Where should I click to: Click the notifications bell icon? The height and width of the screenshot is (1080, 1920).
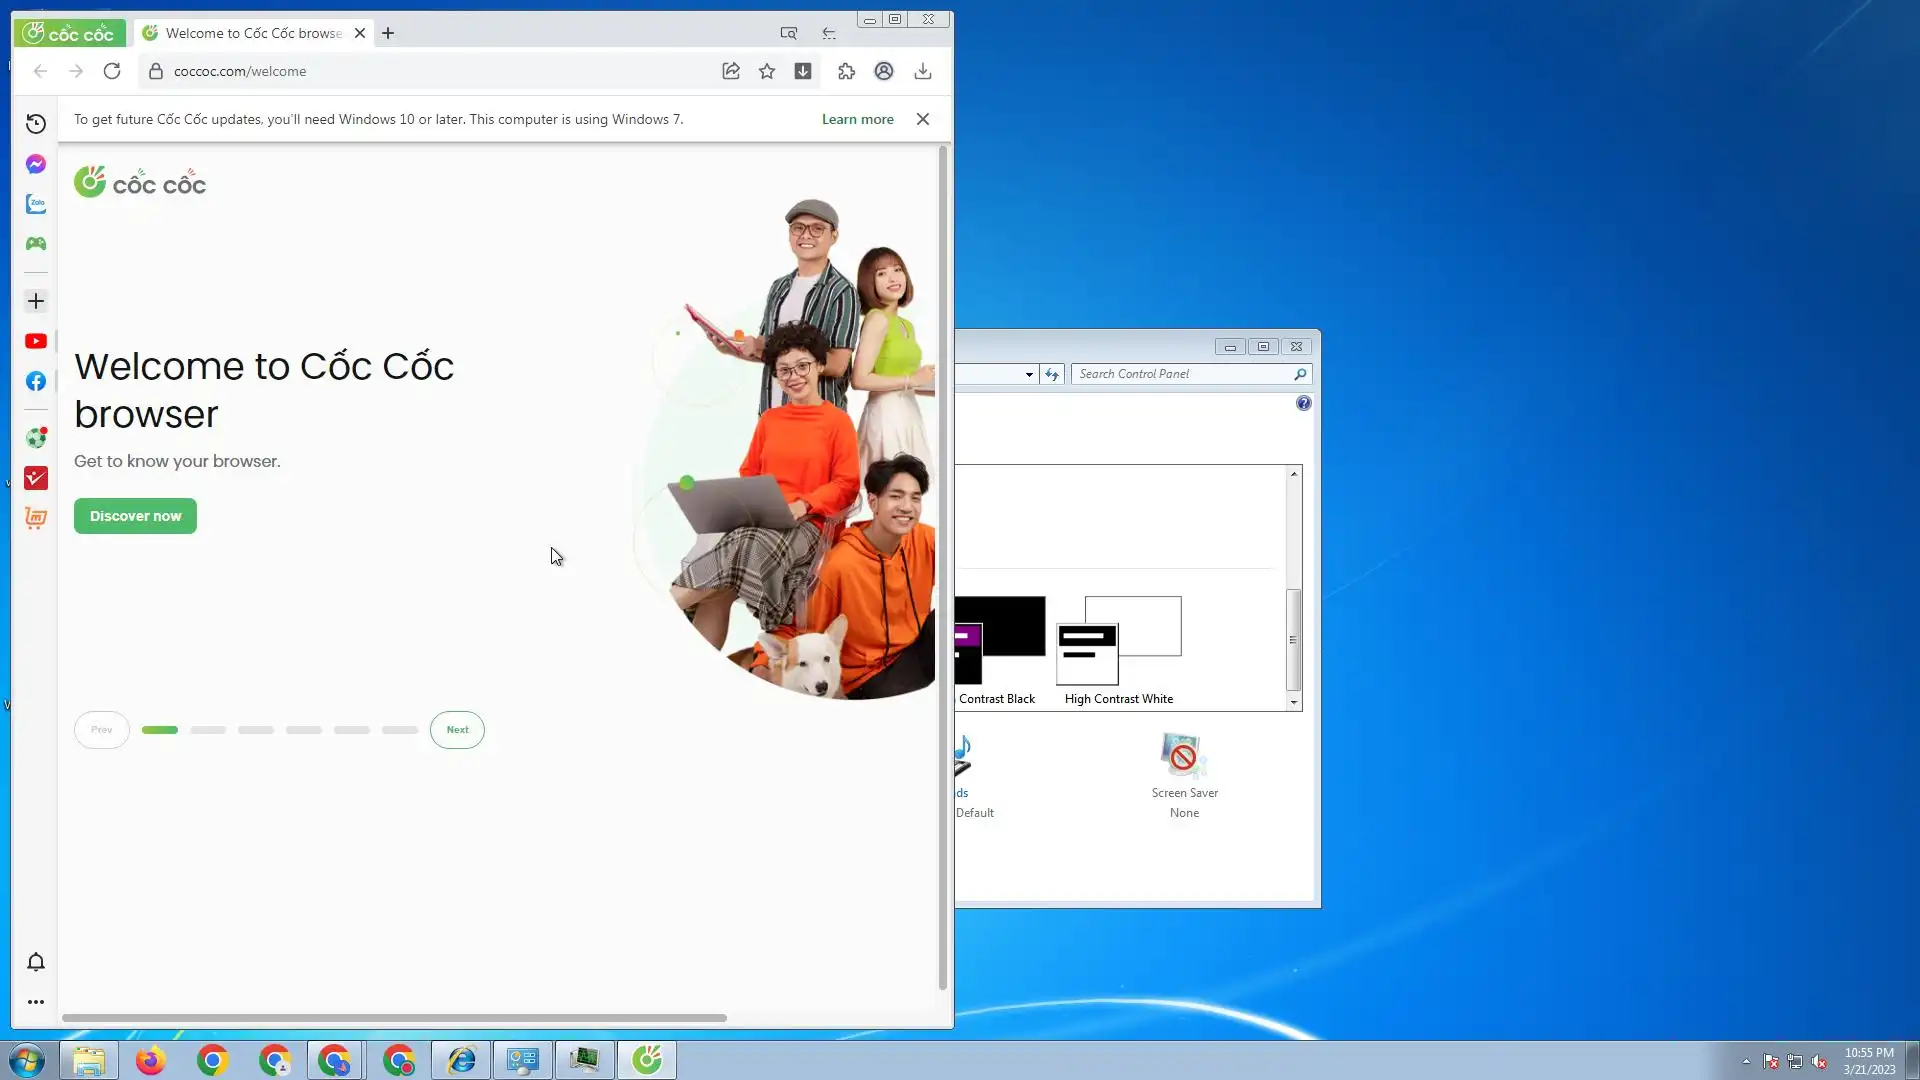(36, 962)
